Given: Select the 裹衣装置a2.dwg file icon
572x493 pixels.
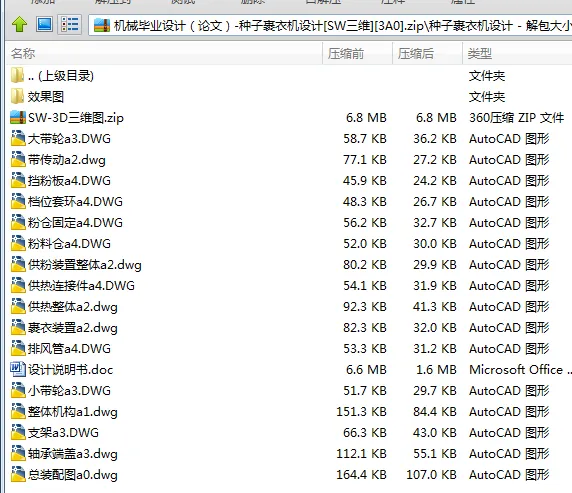Looking at the screenshot, I should 18,327.
